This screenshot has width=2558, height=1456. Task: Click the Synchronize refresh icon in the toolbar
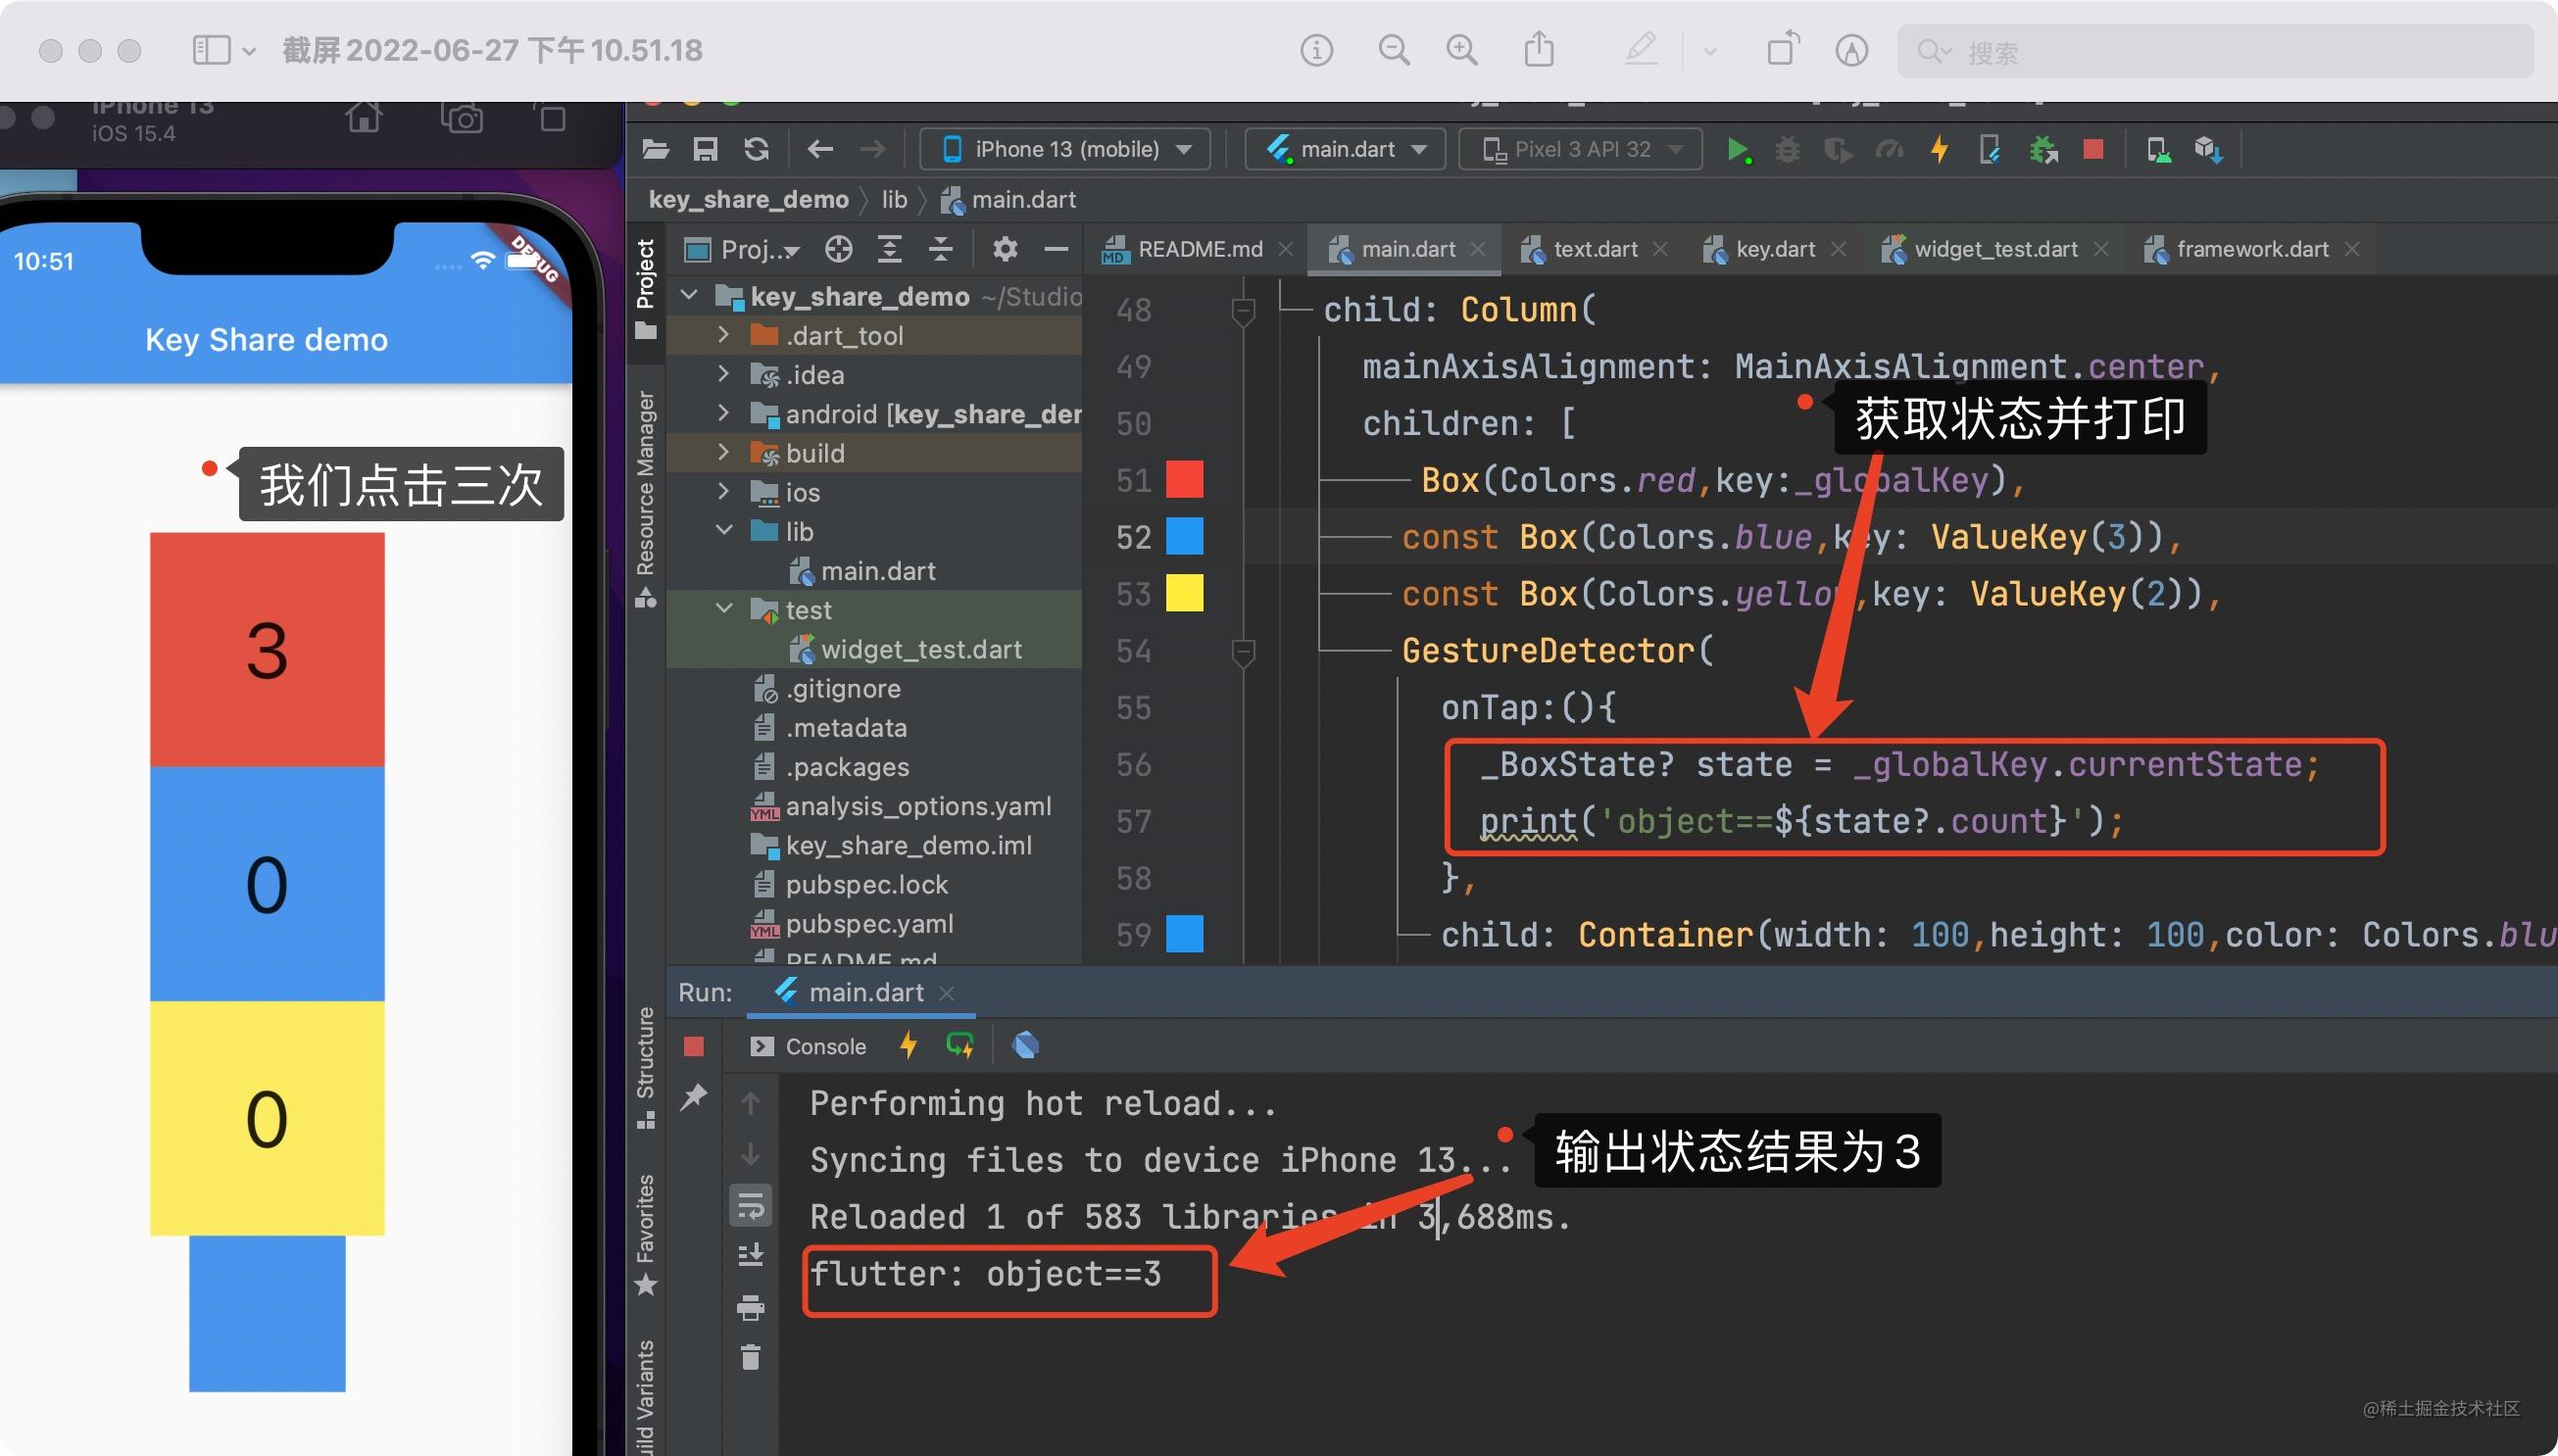pyautogui.click(x=757, y=150)
